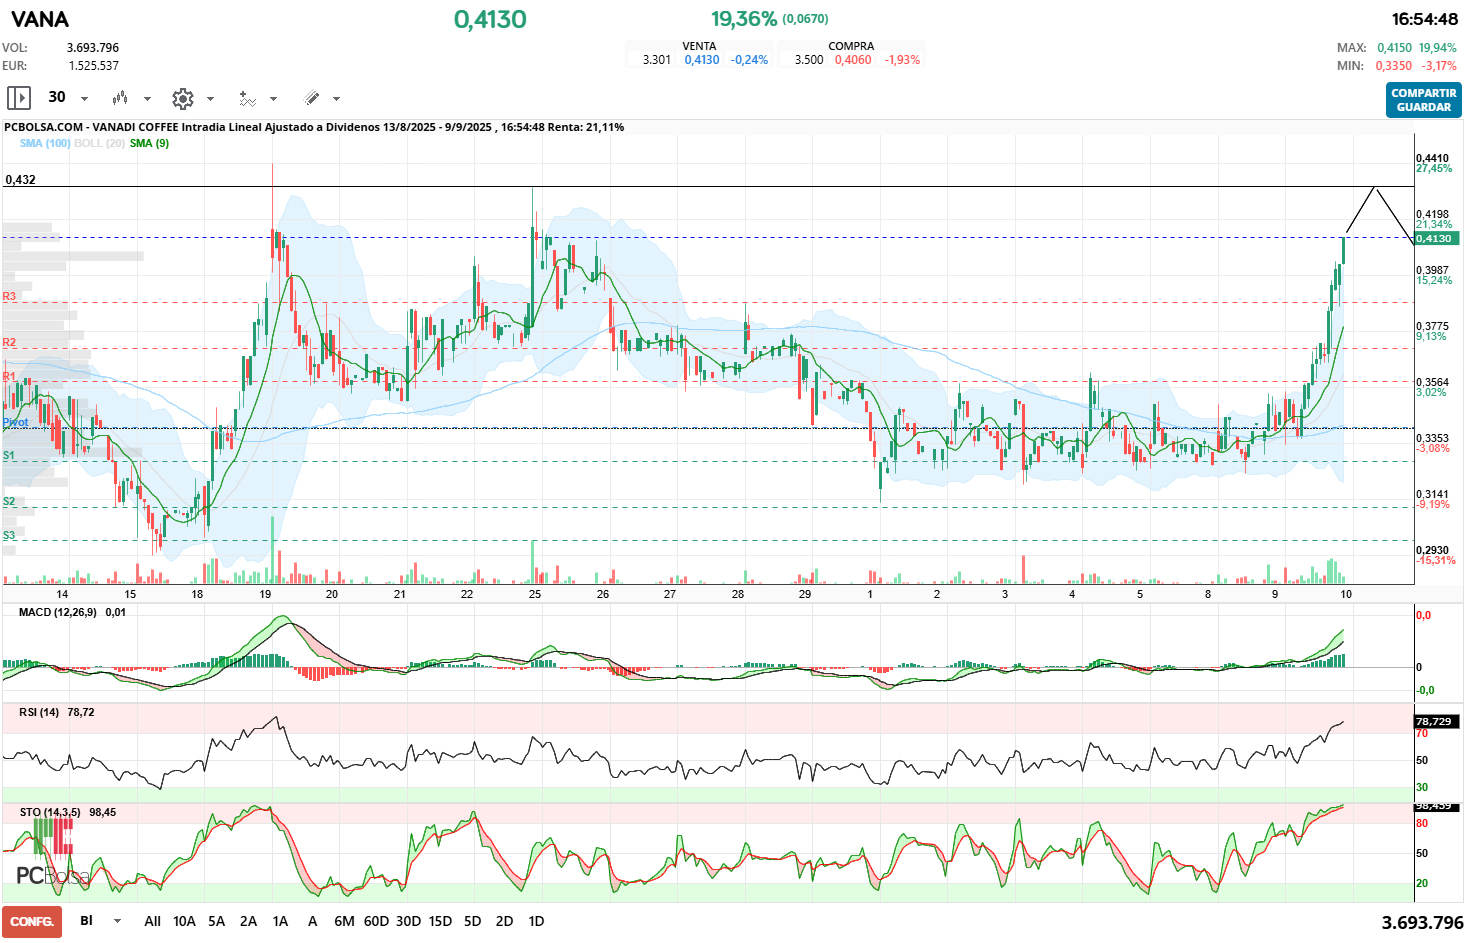Select the 2D time range
This screenshot has height=943, width=1477.
pyautogui.click(x=504, y=921)
